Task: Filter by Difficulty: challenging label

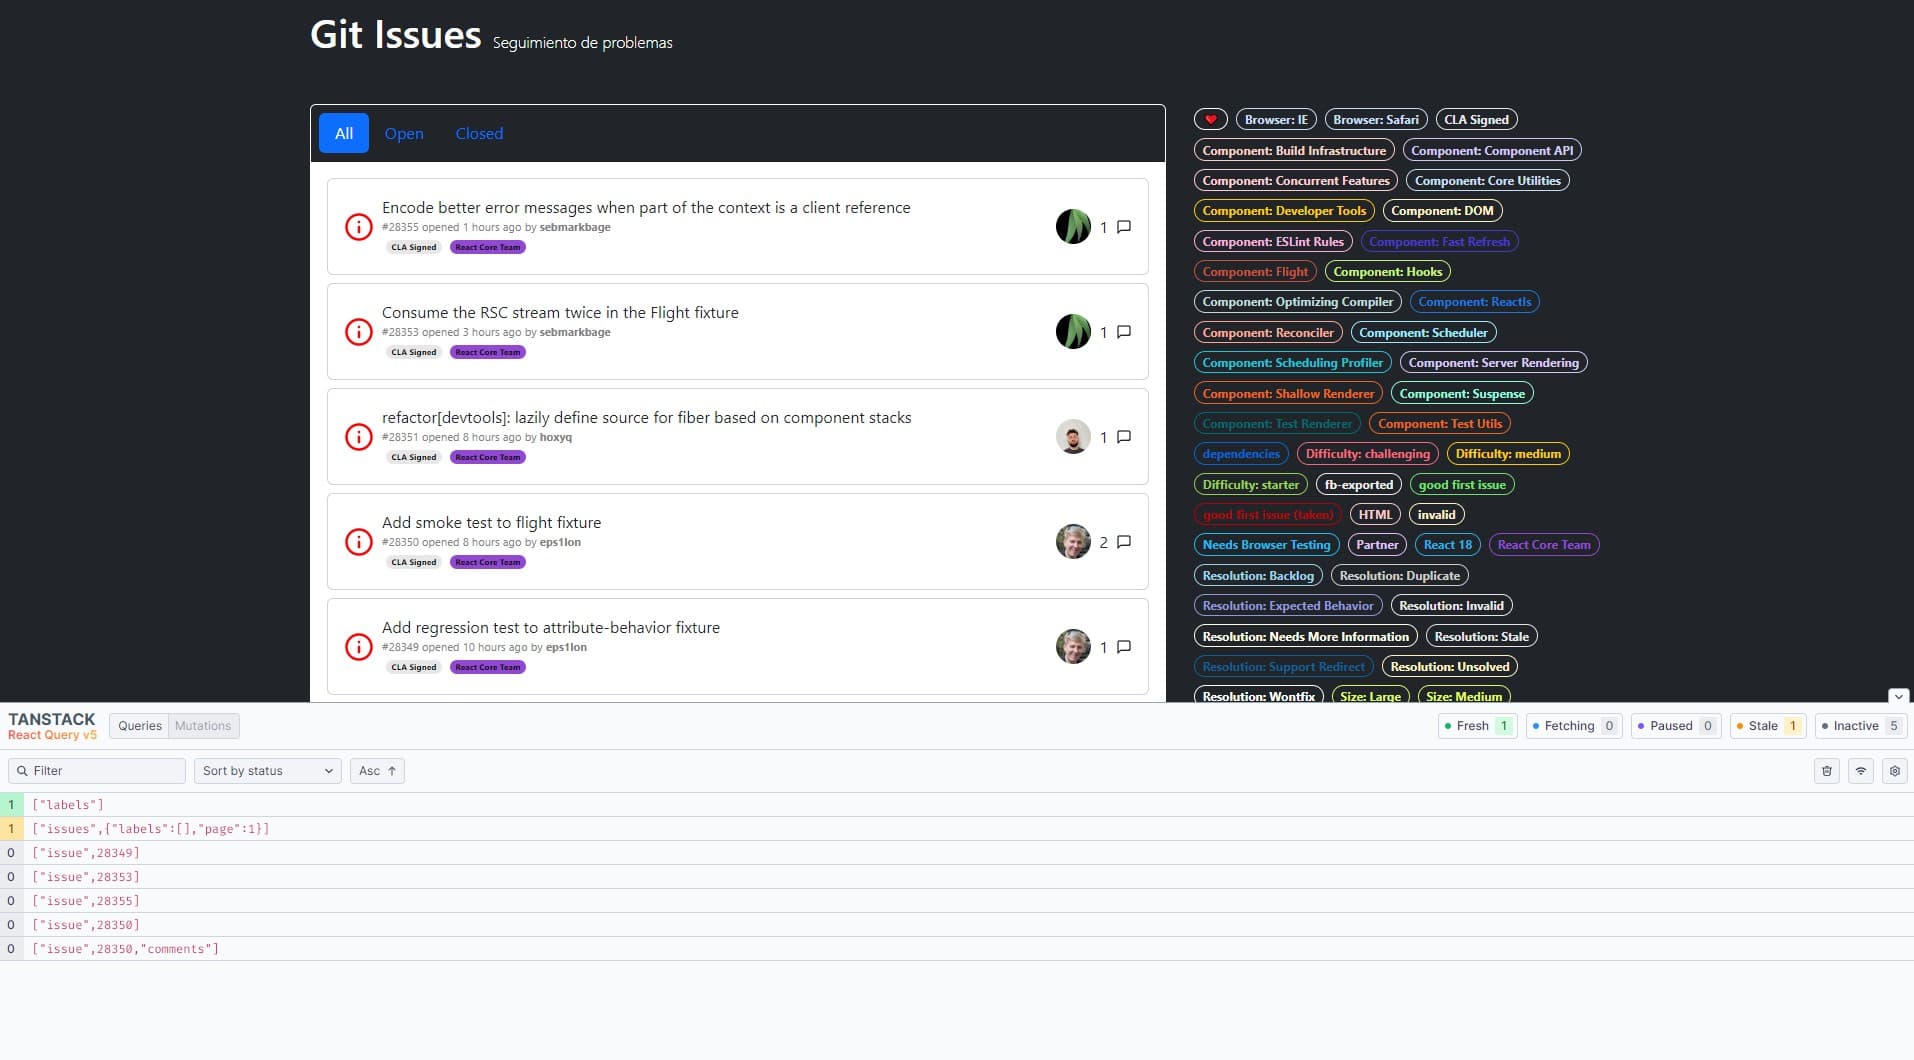Action: point(1368,454)
